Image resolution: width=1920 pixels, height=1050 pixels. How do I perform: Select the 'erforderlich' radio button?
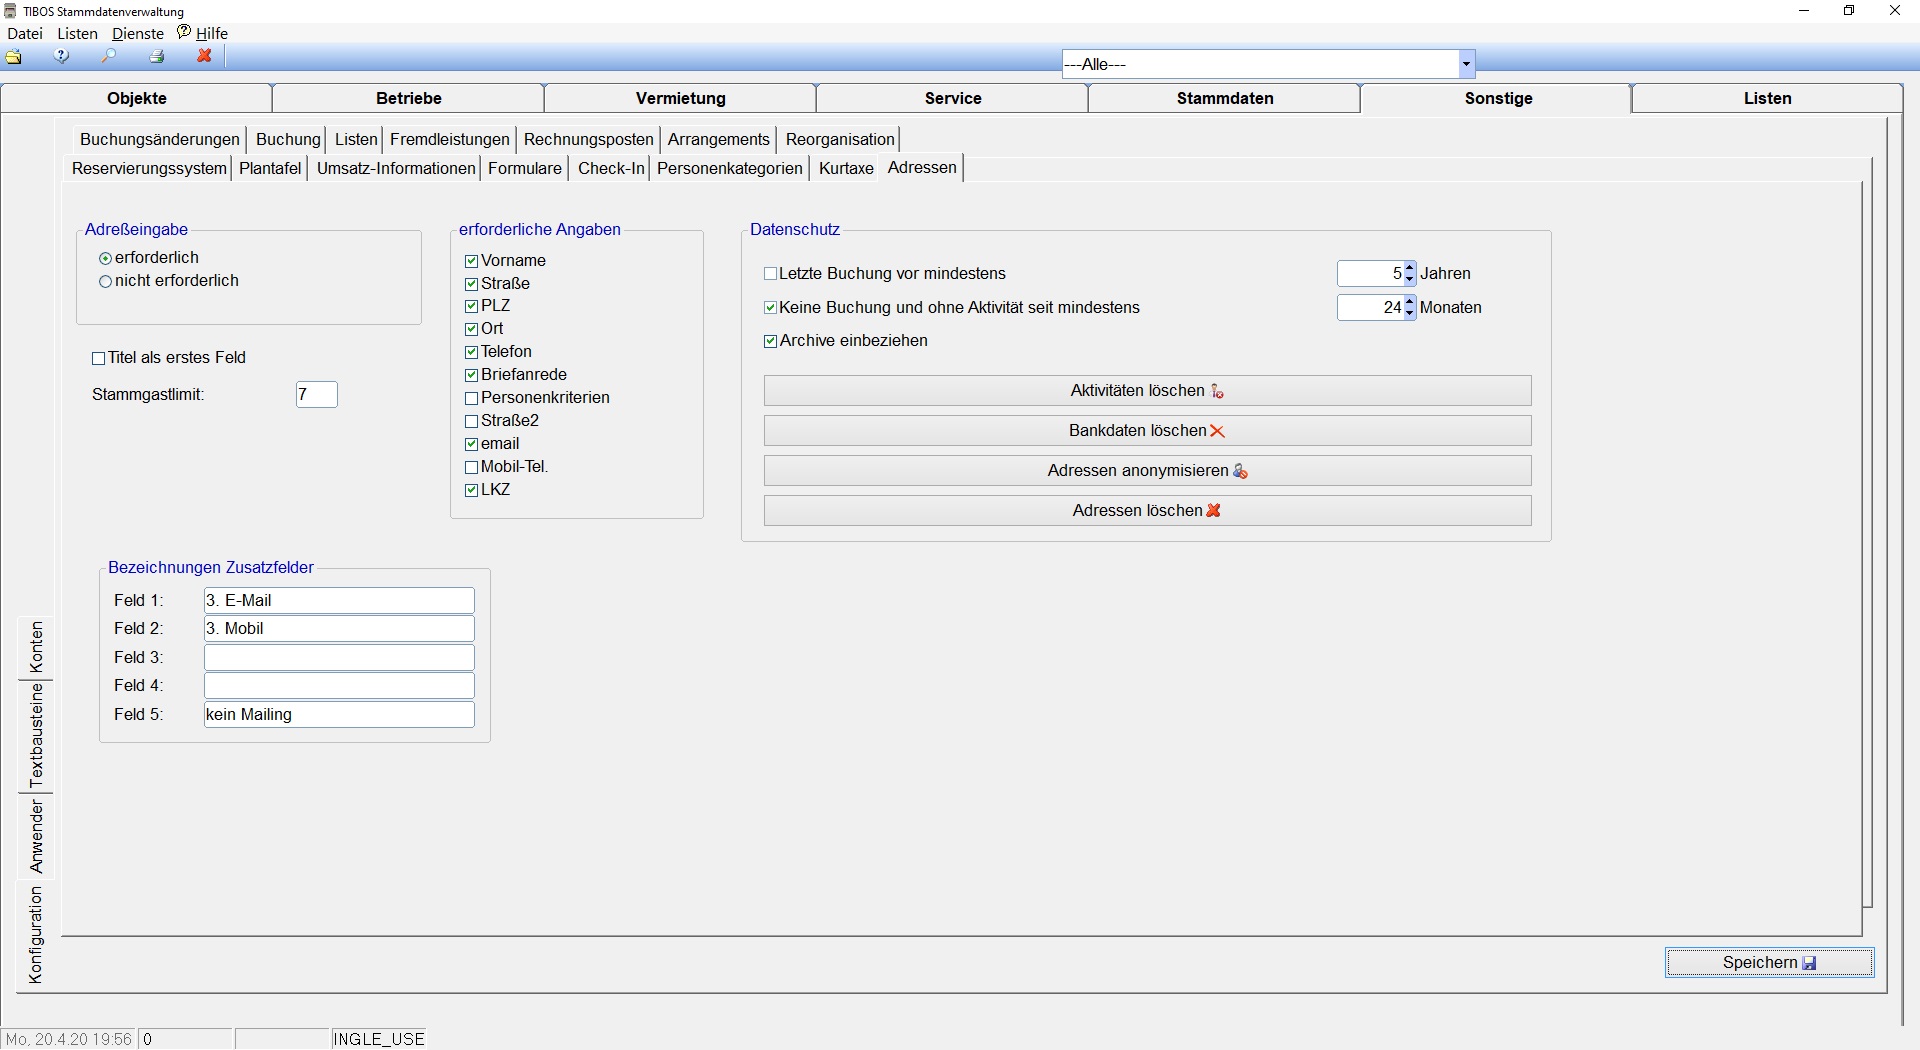click(x=105, y=258)
